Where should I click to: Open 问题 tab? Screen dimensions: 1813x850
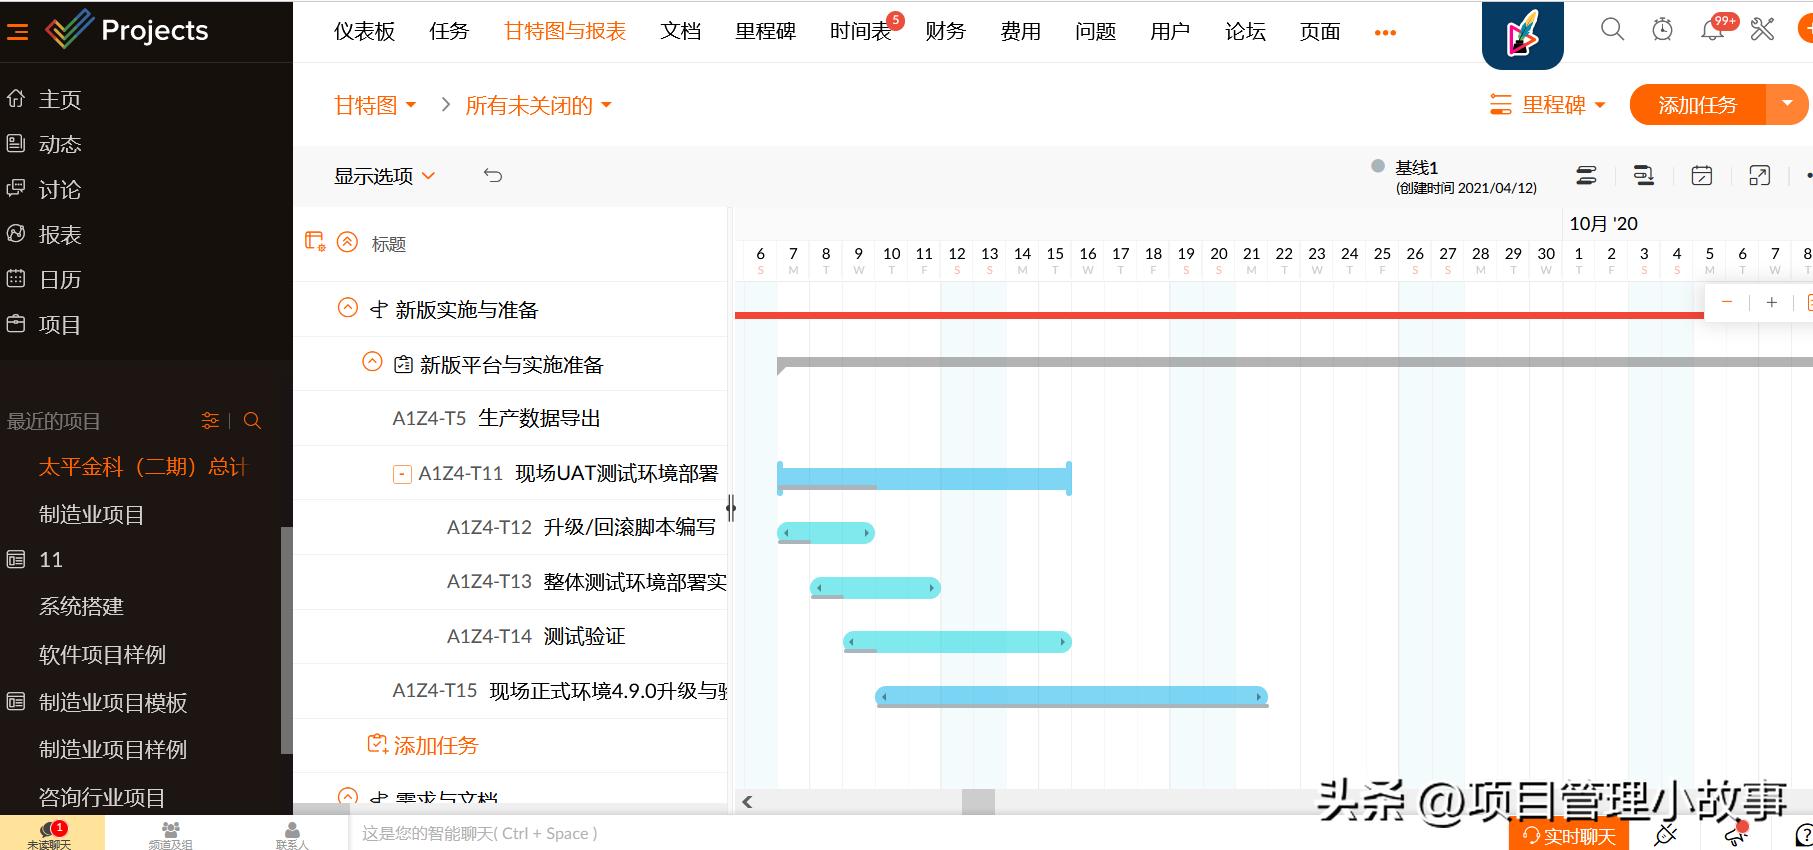[x=1095, y=31]
